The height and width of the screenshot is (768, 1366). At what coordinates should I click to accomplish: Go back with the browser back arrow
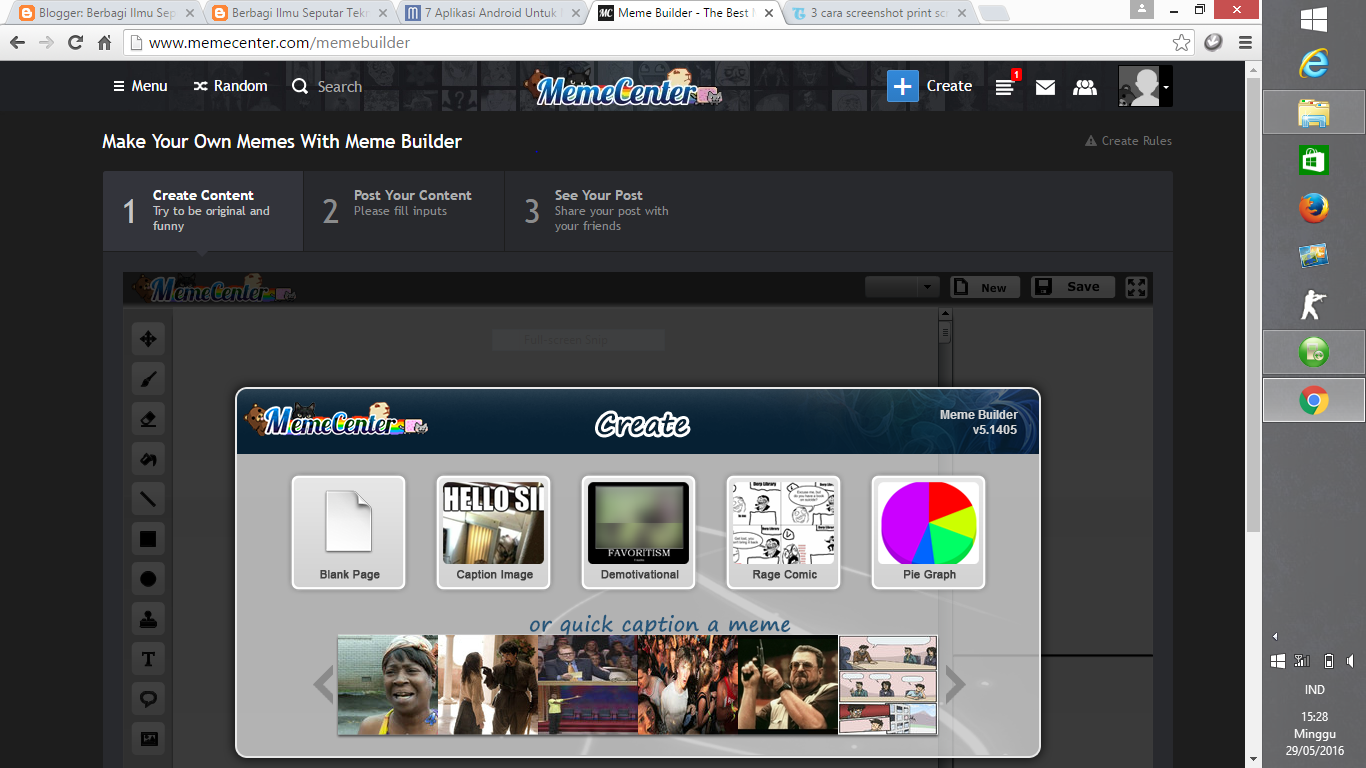pyautogui.click(x=17, y=42)
